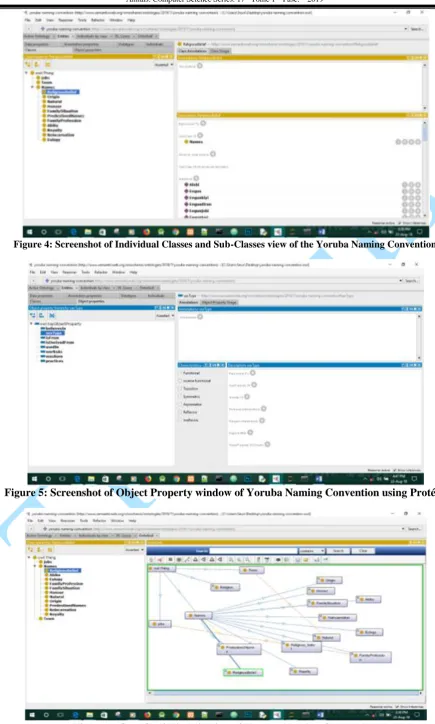Image resolution: width=435 pixels, height=724 pixels.
Task: Click plus icon beside General class axioms, Figure 4
Action: tap(213, 154)
